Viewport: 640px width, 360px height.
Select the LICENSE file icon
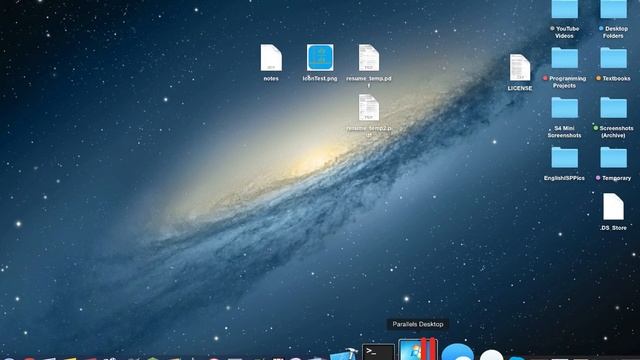520,67
